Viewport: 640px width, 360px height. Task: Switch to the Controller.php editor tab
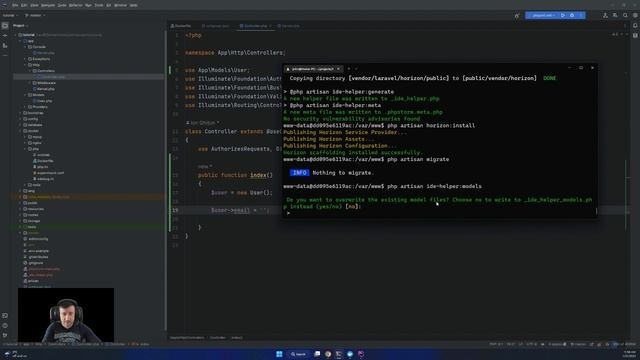click(x=256, y=26)
